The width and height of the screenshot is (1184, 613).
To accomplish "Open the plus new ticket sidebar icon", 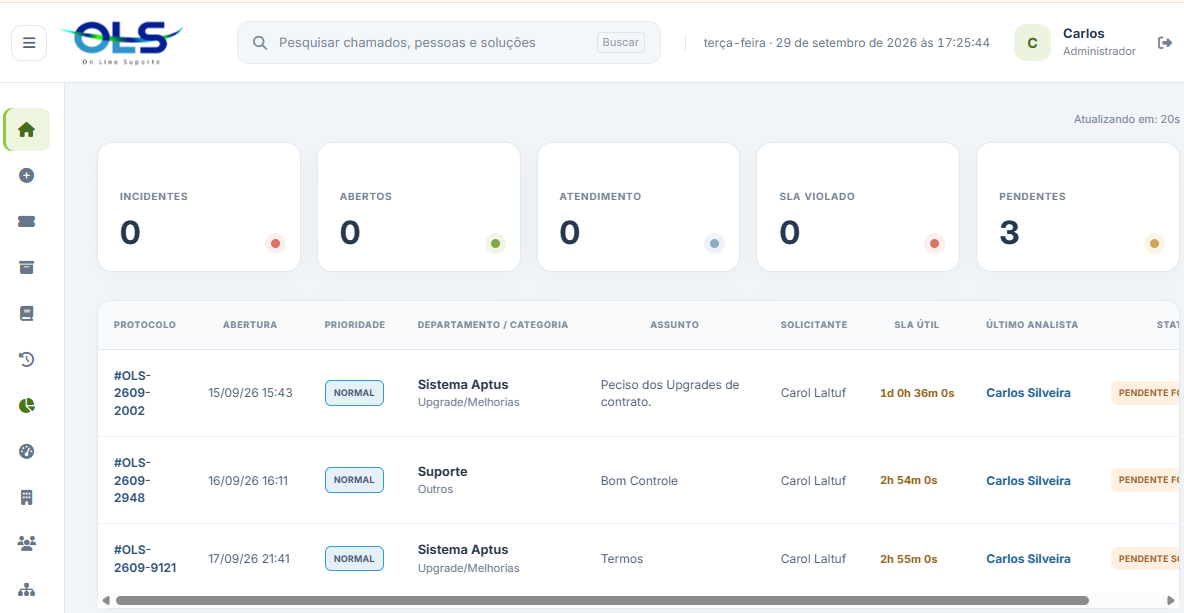I will [x=26, y=176].
